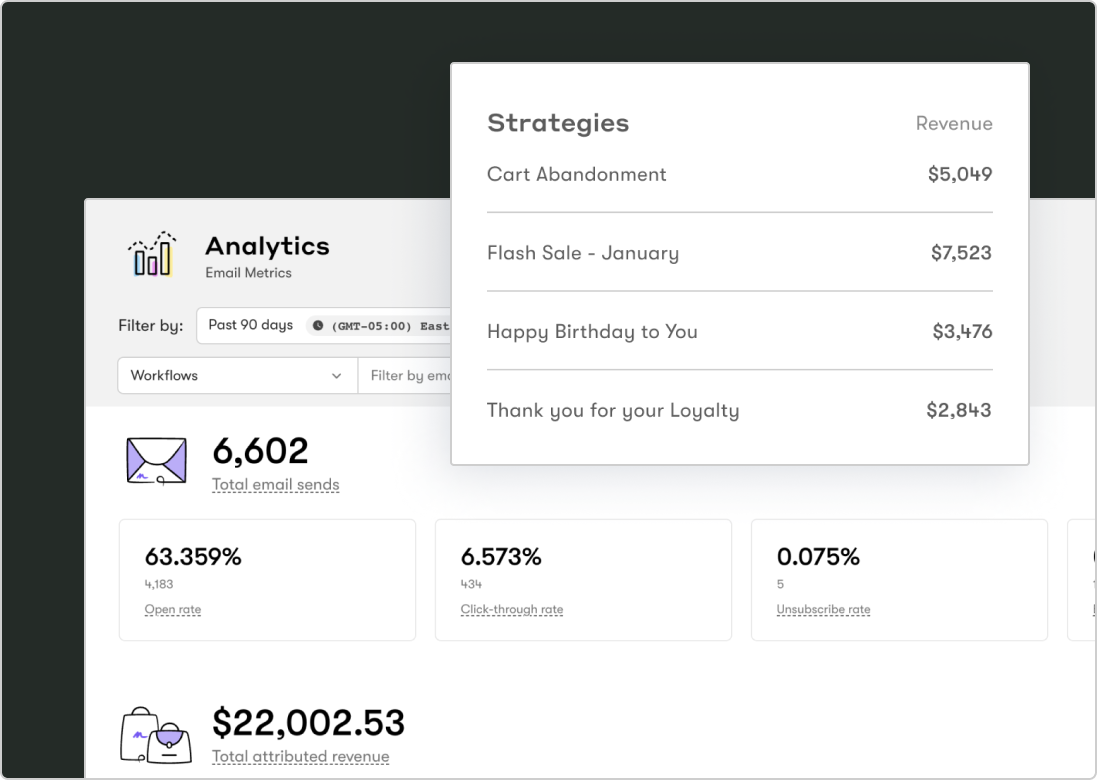View Unsubscribe rate details
Screen dimensions: 1097x781
coord(823,609)
